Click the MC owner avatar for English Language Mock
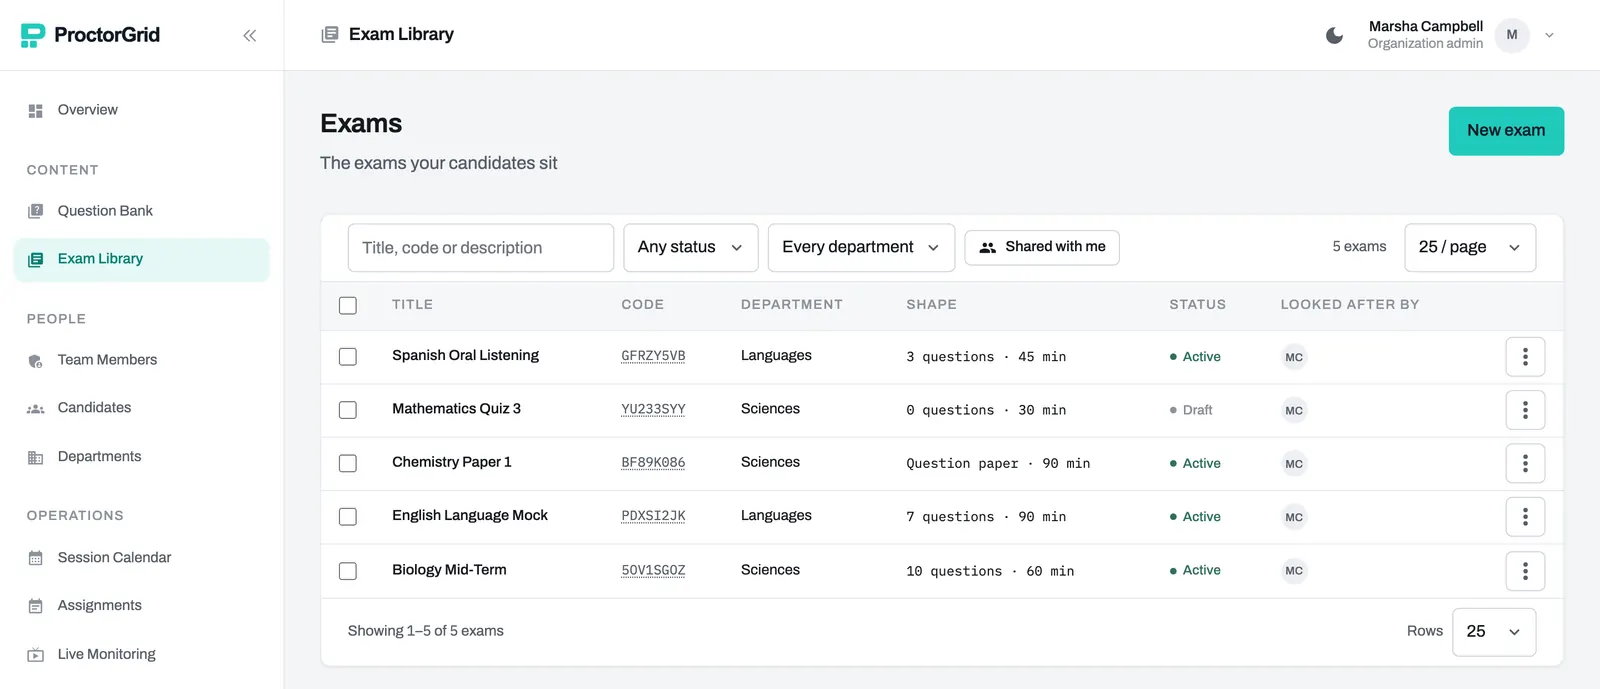This screenshot has height=689, width=1600. click(1294, 517)
